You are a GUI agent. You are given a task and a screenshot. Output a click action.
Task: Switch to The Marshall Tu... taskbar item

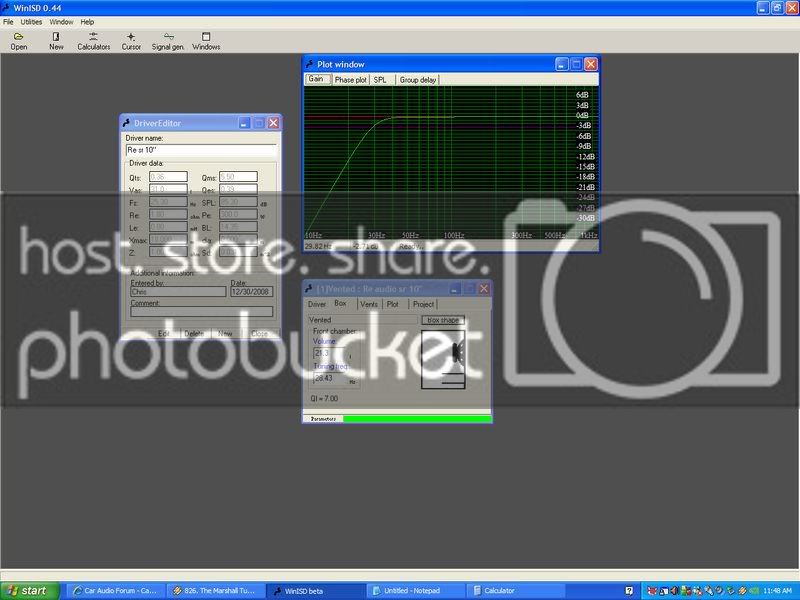click(216, 591)
